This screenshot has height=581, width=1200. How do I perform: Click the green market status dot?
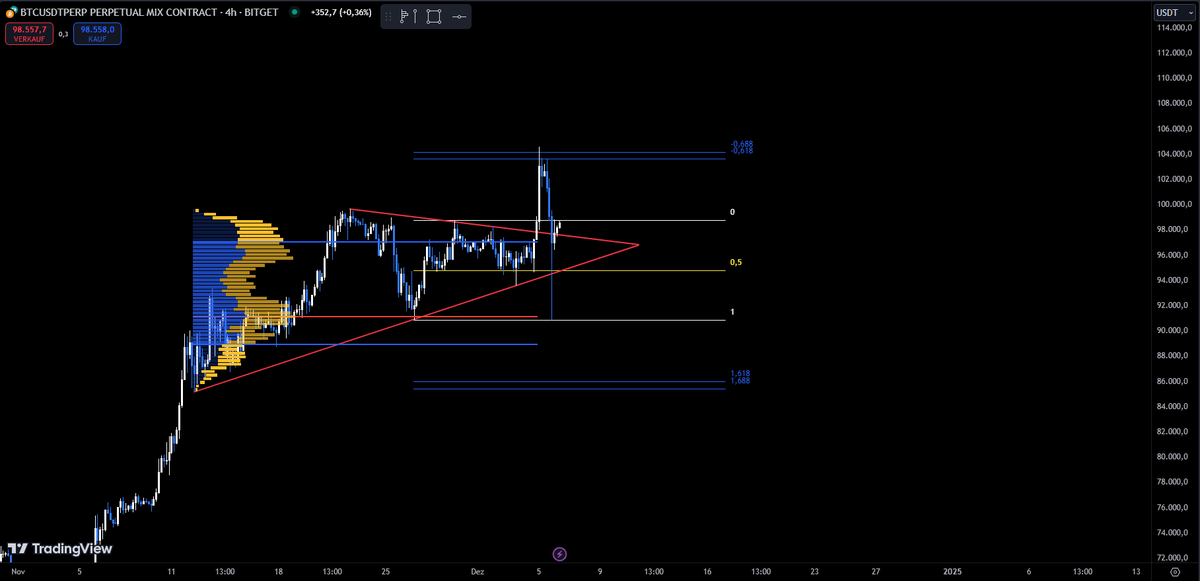point(293,13)
